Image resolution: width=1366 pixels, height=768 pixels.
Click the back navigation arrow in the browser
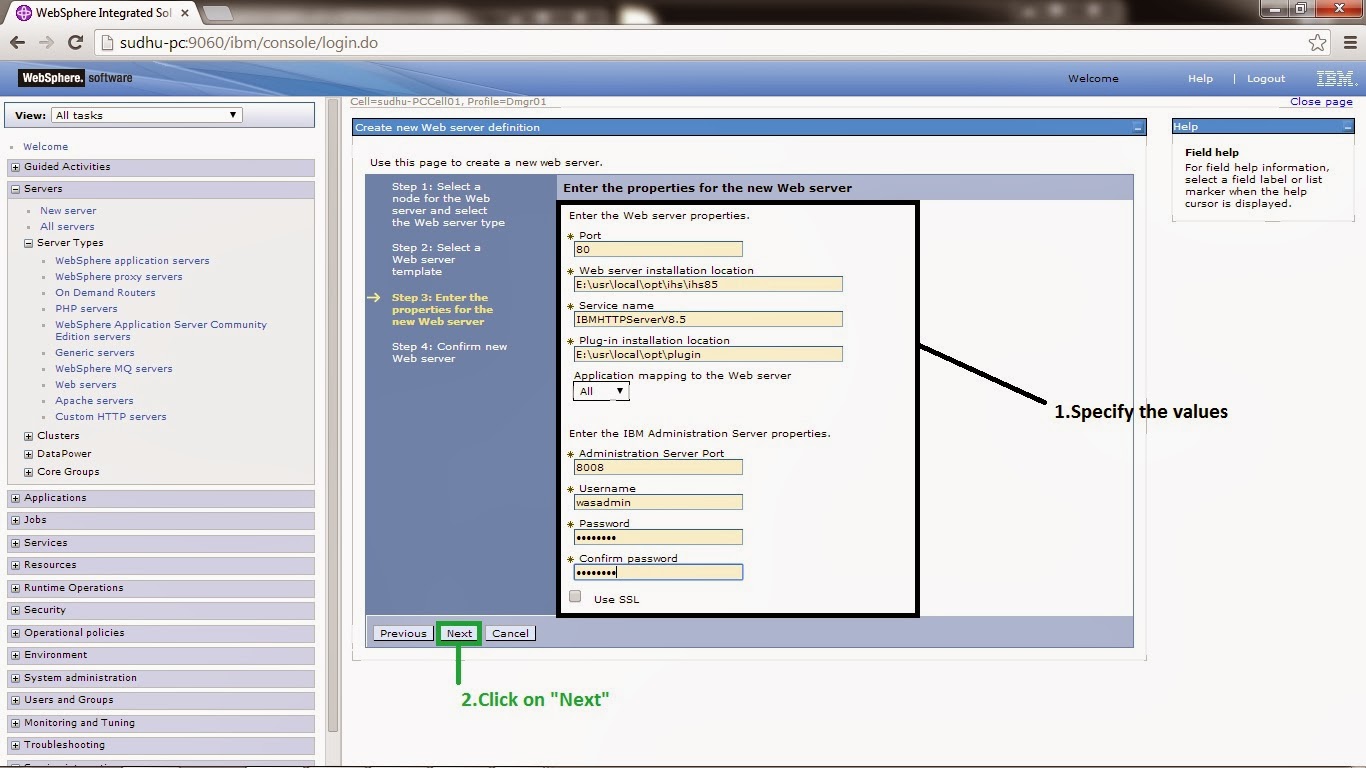17,42
